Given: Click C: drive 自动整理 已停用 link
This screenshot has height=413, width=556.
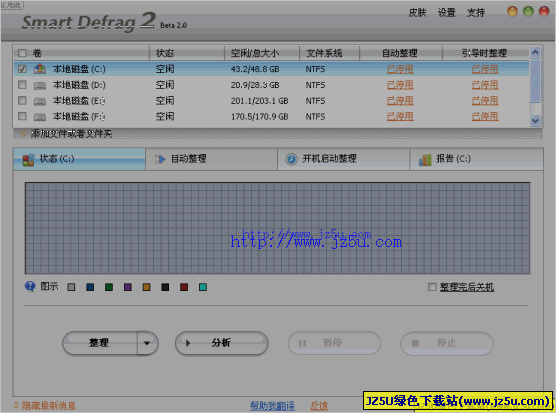Looking at the screenshot, I should pos(400,69).
